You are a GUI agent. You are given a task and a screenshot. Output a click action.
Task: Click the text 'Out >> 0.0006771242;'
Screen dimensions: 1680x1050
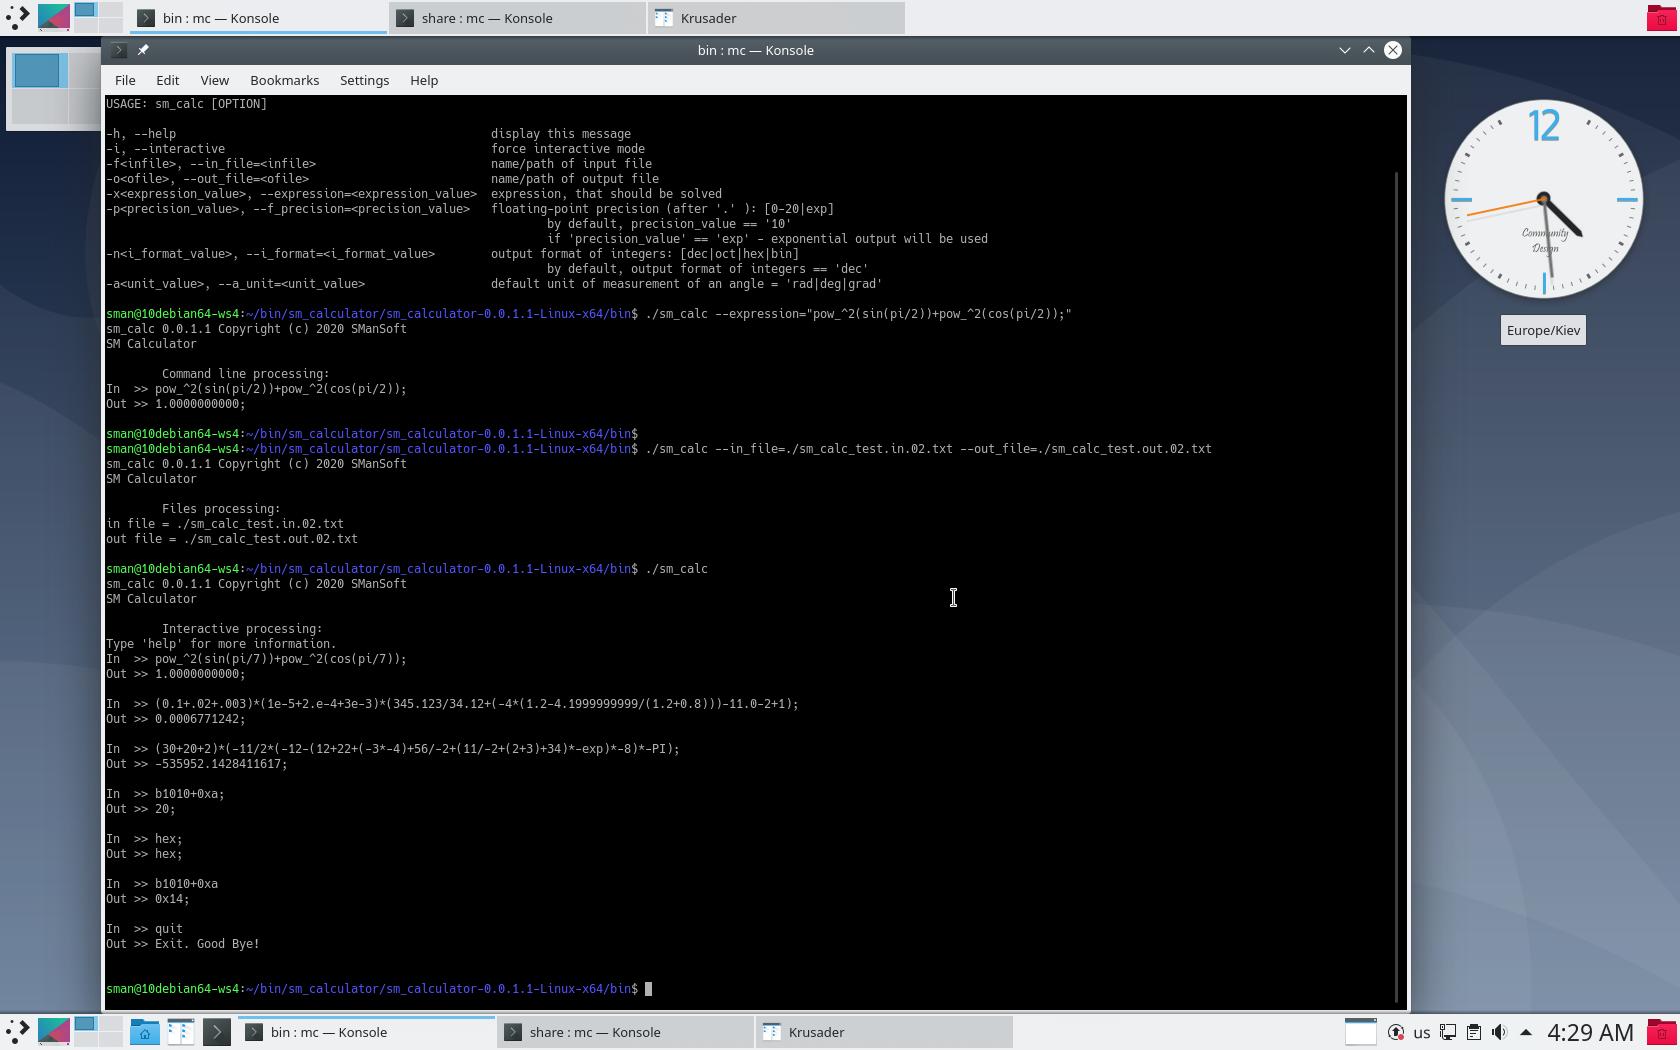176,719
